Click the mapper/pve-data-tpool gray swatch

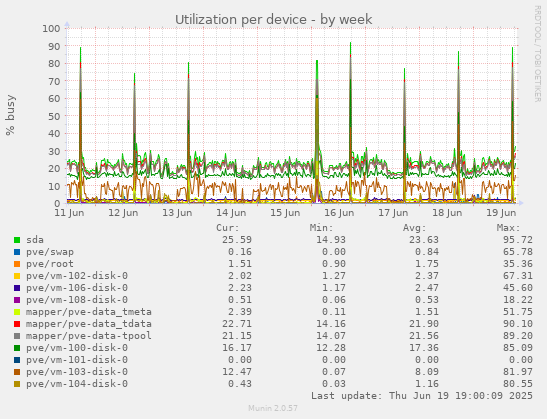point(17,336)
